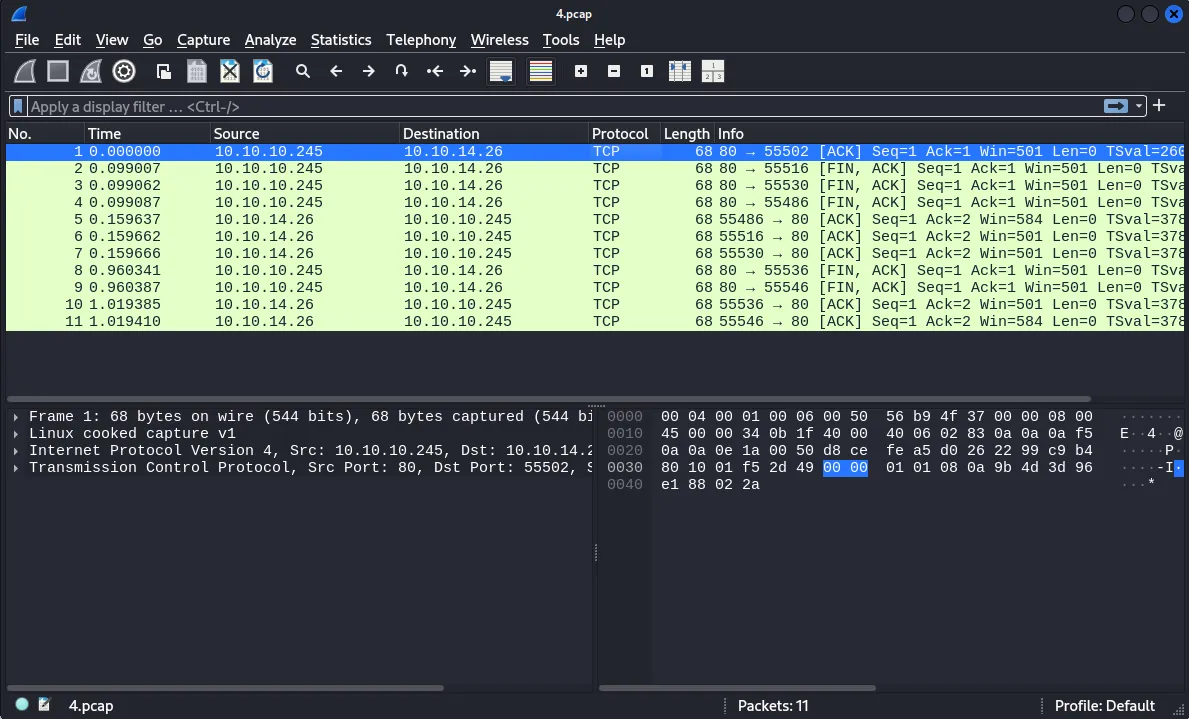Viewport: 1189px width, 719px height.
Task: Reload the capture file
Action: click(263, 71)
